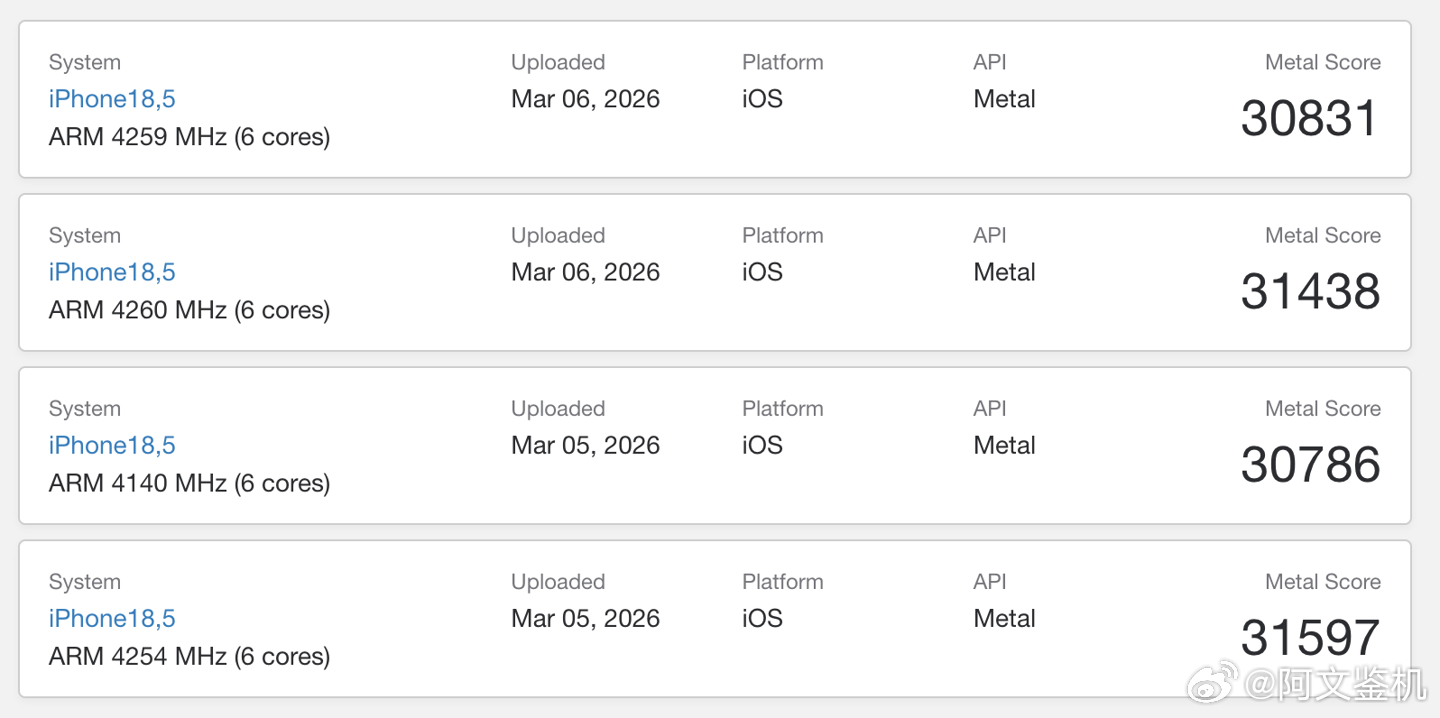Click the upload date in the 31597 result
Screen dimensions: 1440x718
pyautogui.click(x=585, y=618)
